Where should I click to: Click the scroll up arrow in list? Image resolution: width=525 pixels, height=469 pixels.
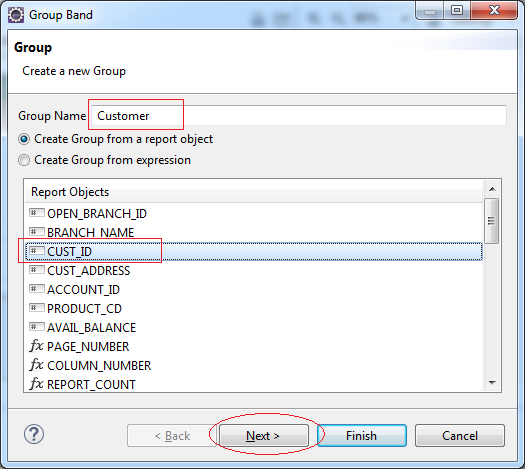(x=492, y=189)
